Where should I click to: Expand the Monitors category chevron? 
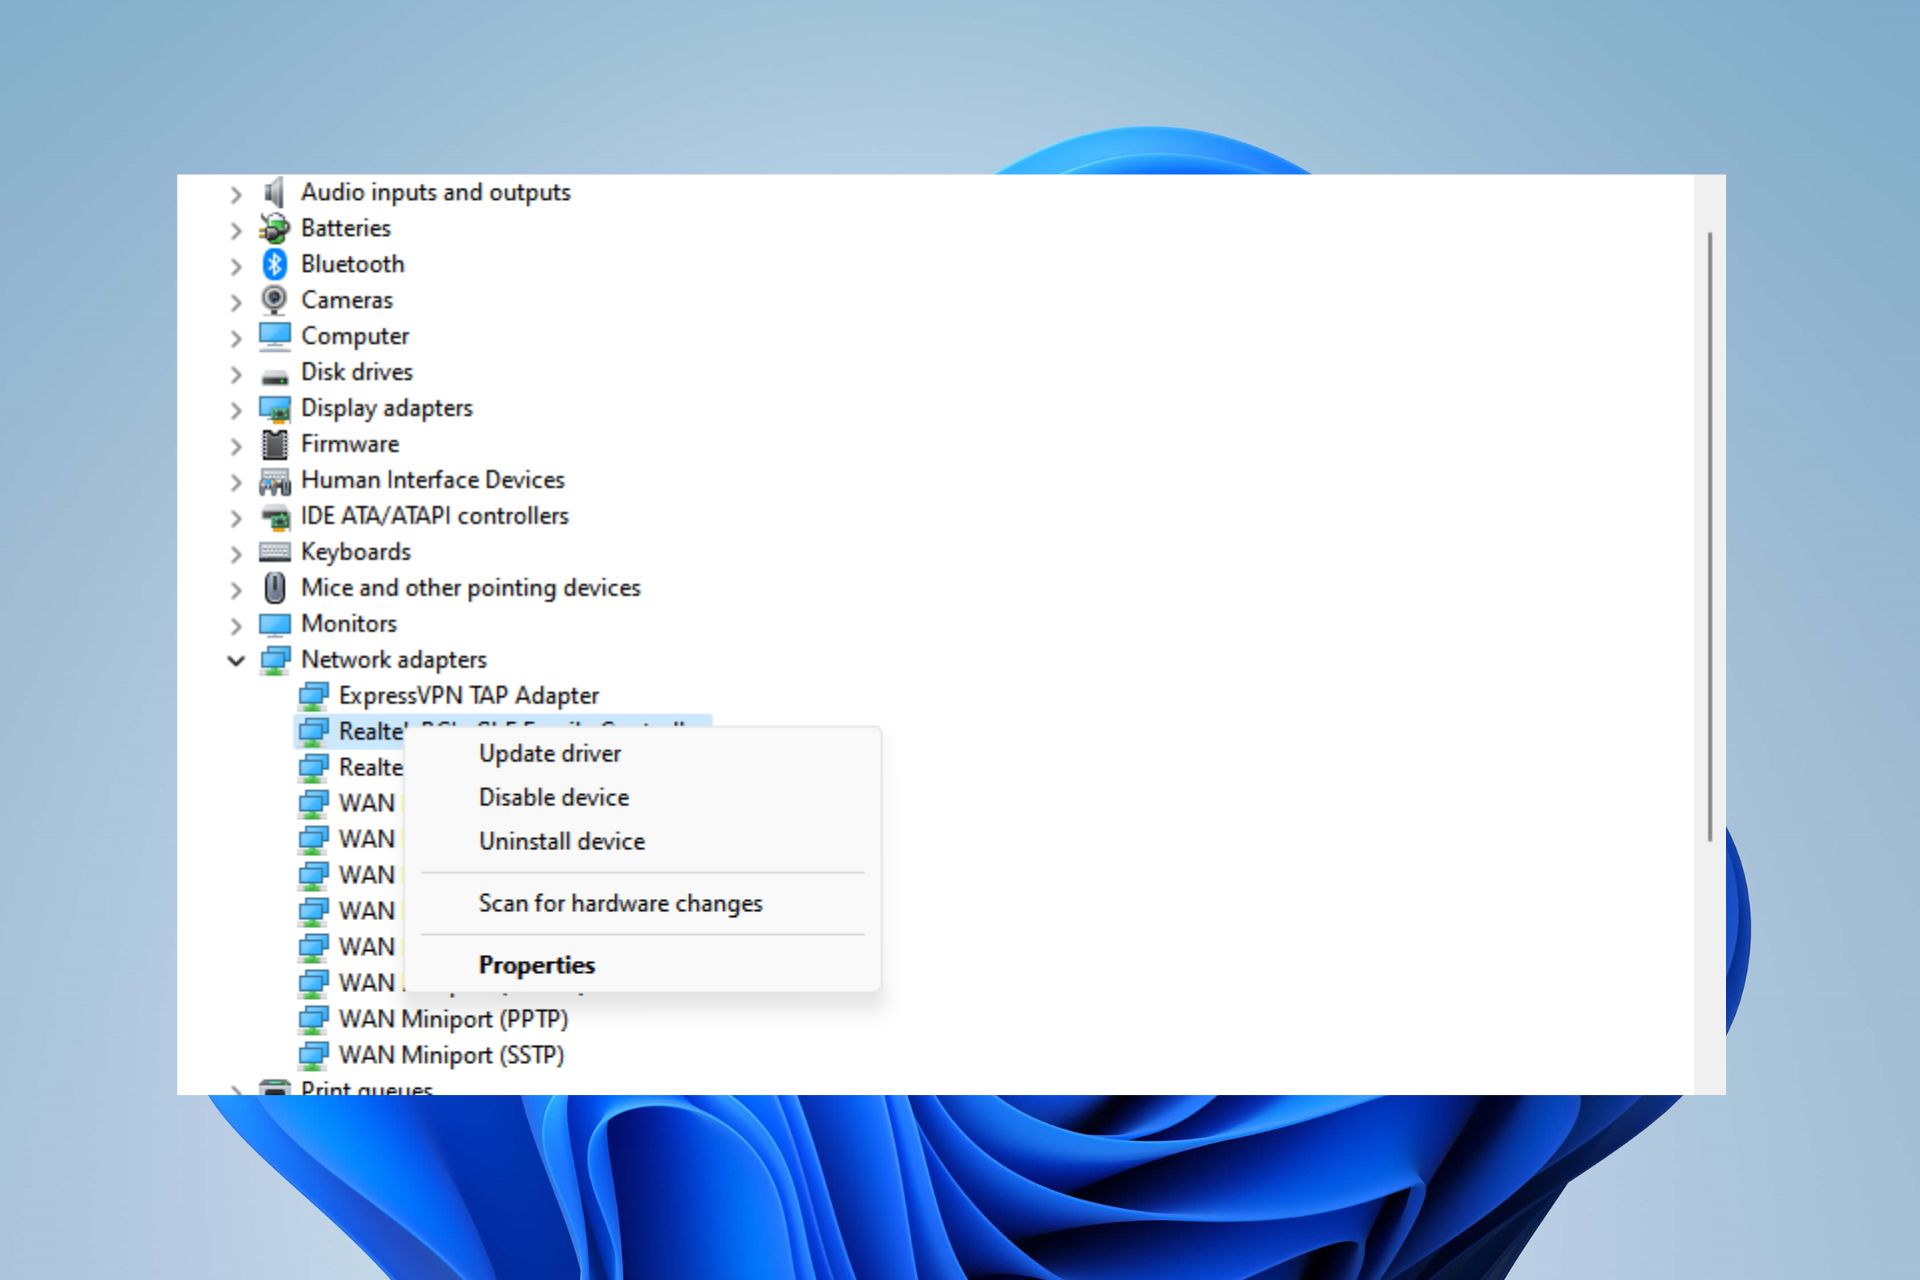point(236,626)
